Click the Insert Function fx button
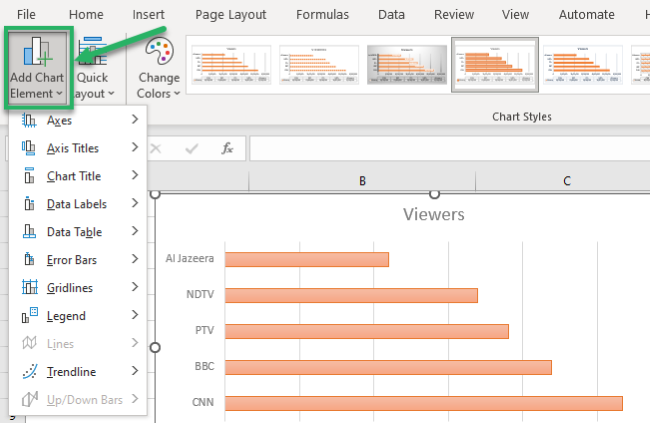 pos(227,148)
